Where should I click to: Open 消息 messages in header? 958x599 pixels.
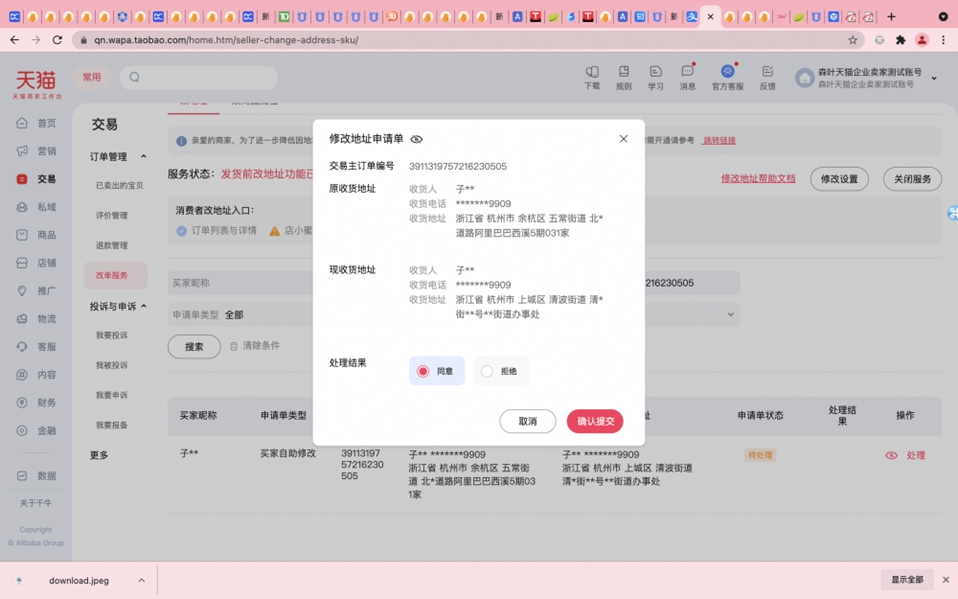click(688, 78)
